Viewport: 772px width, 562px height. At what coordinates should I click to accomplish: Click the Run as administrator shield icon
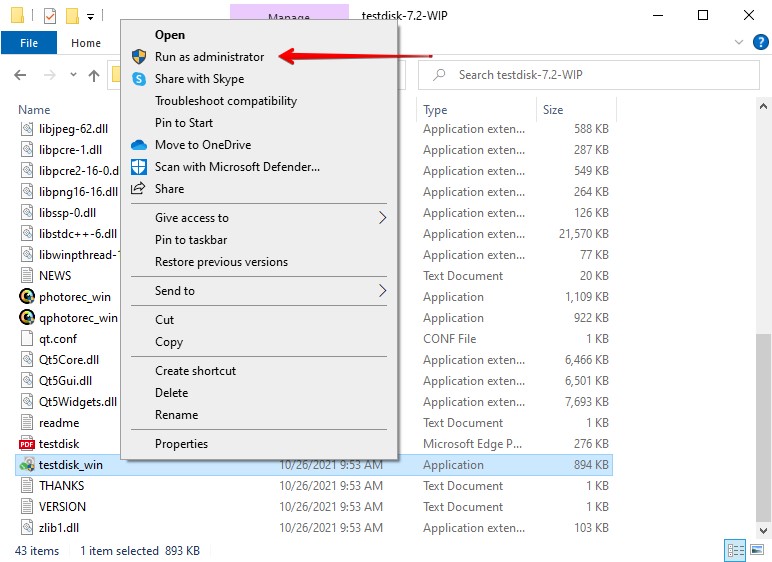click(x=139, y=57)
